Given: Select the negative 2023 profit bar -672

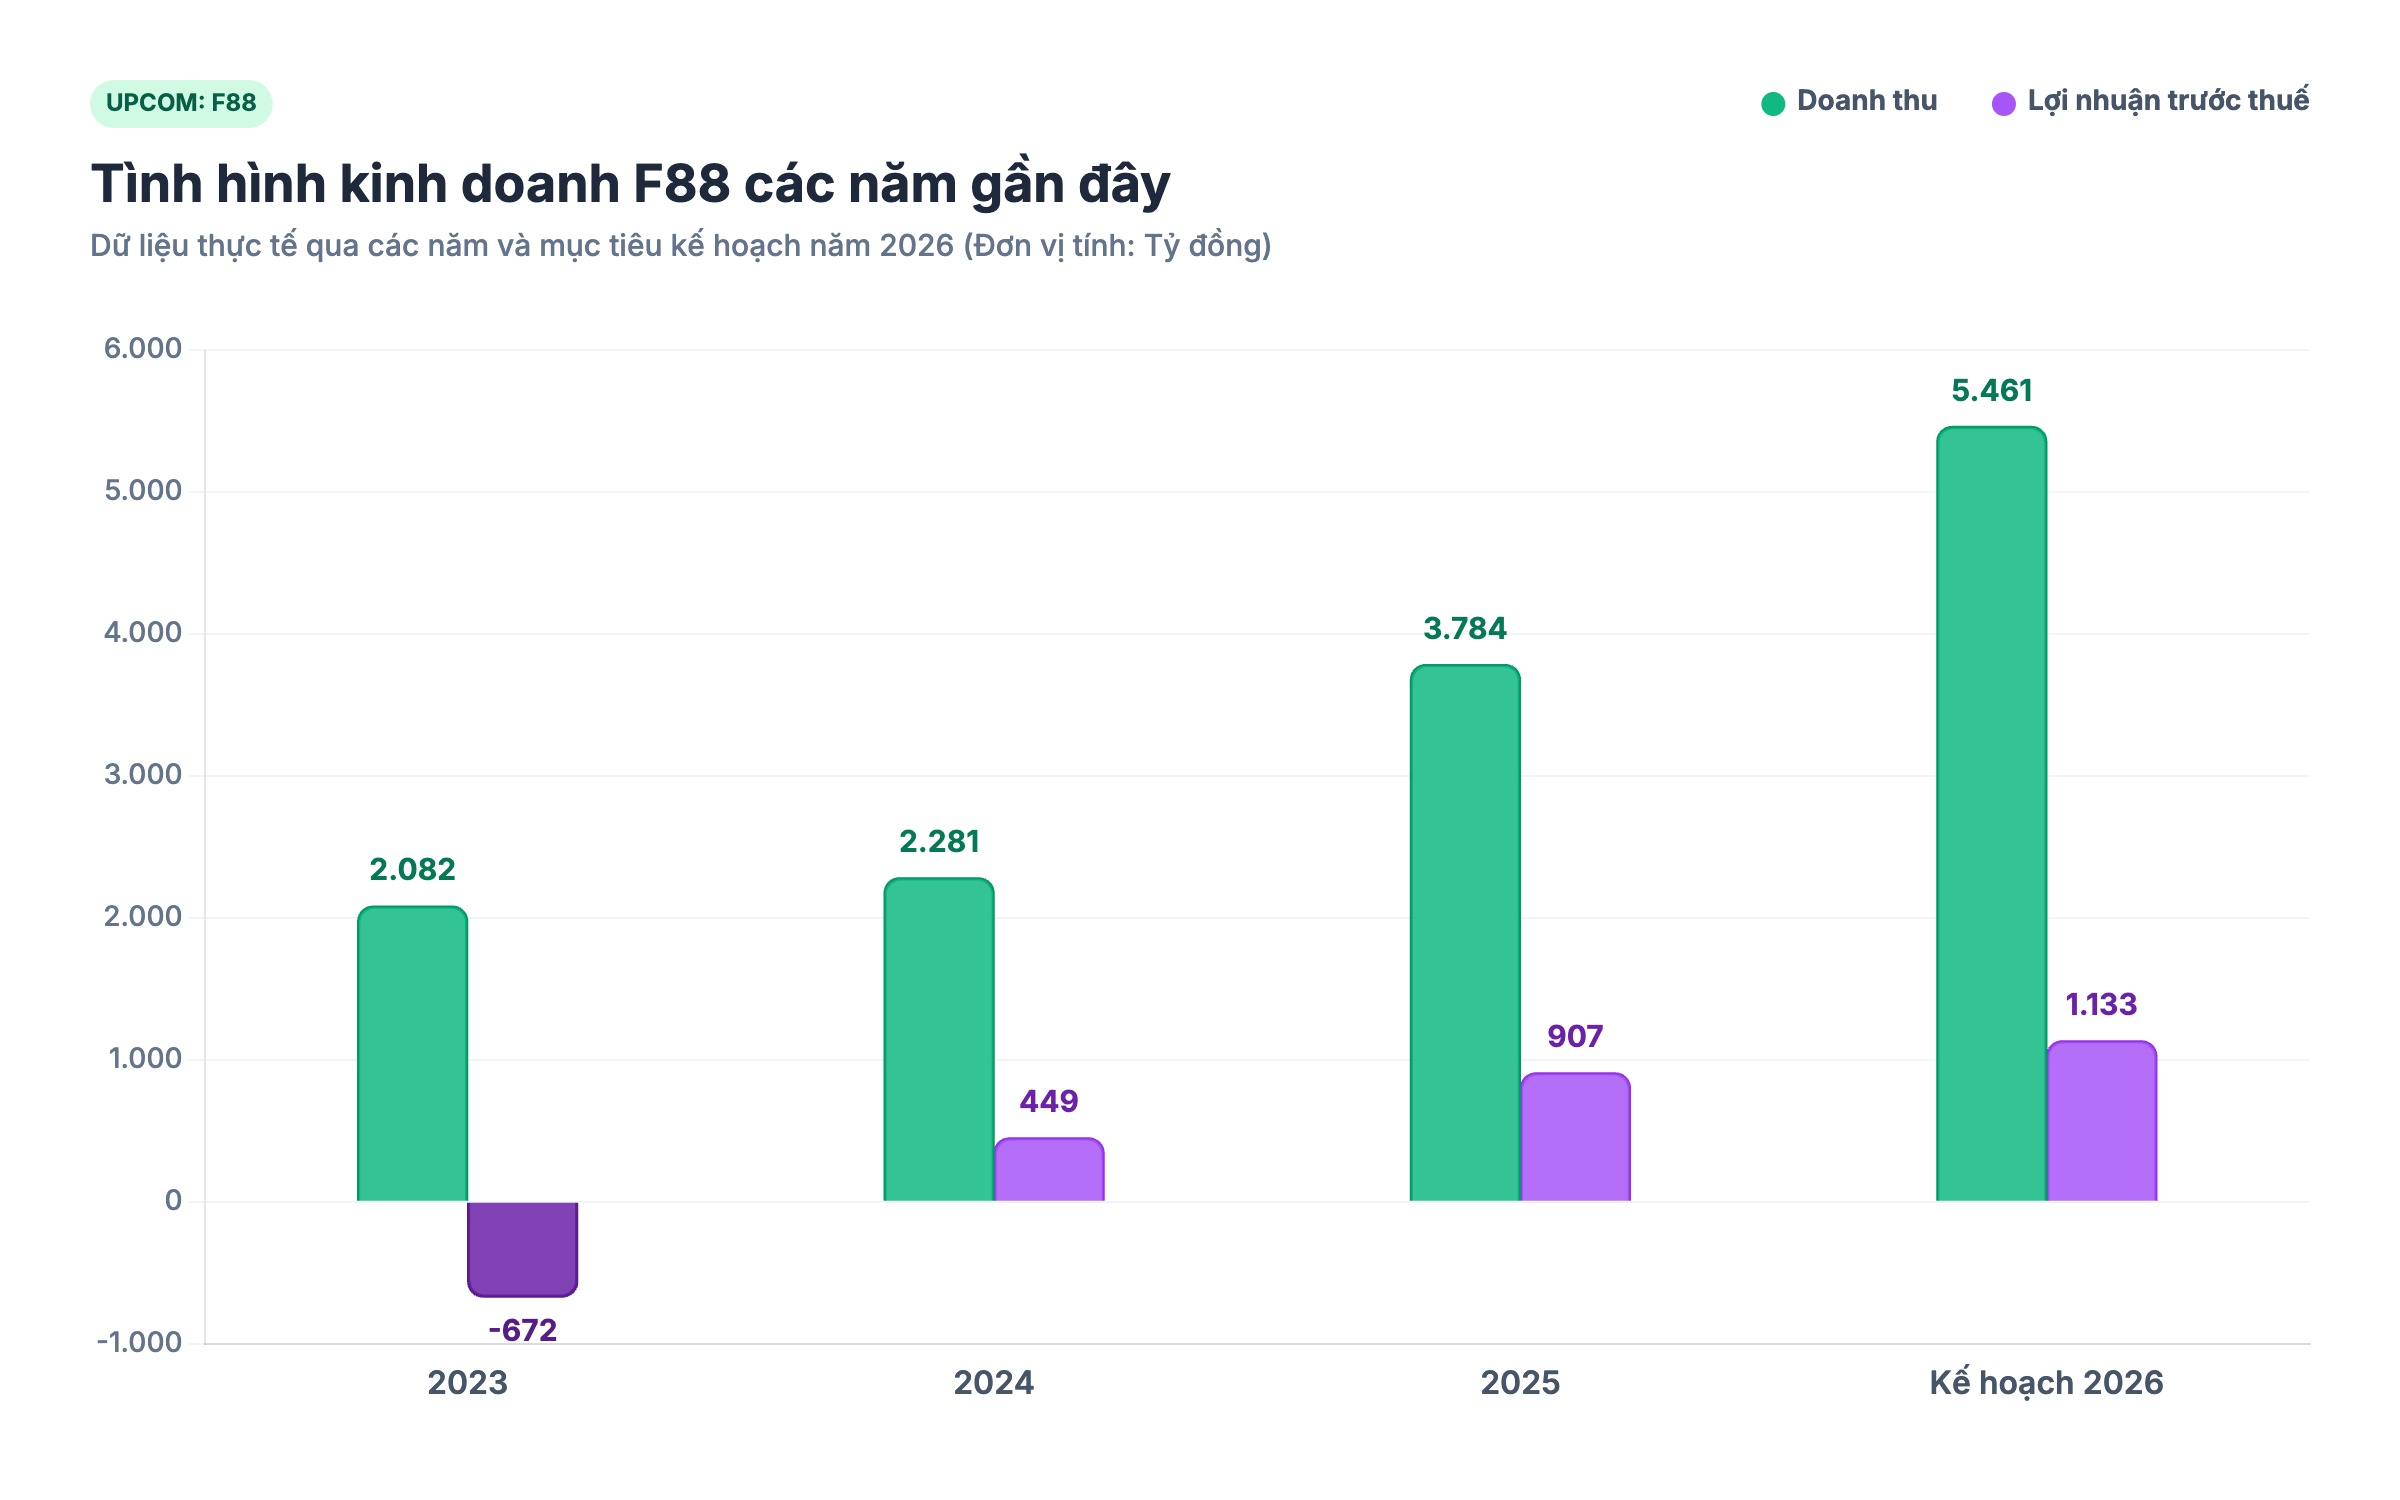Looking at the screenshot, I should point(523,1249).
